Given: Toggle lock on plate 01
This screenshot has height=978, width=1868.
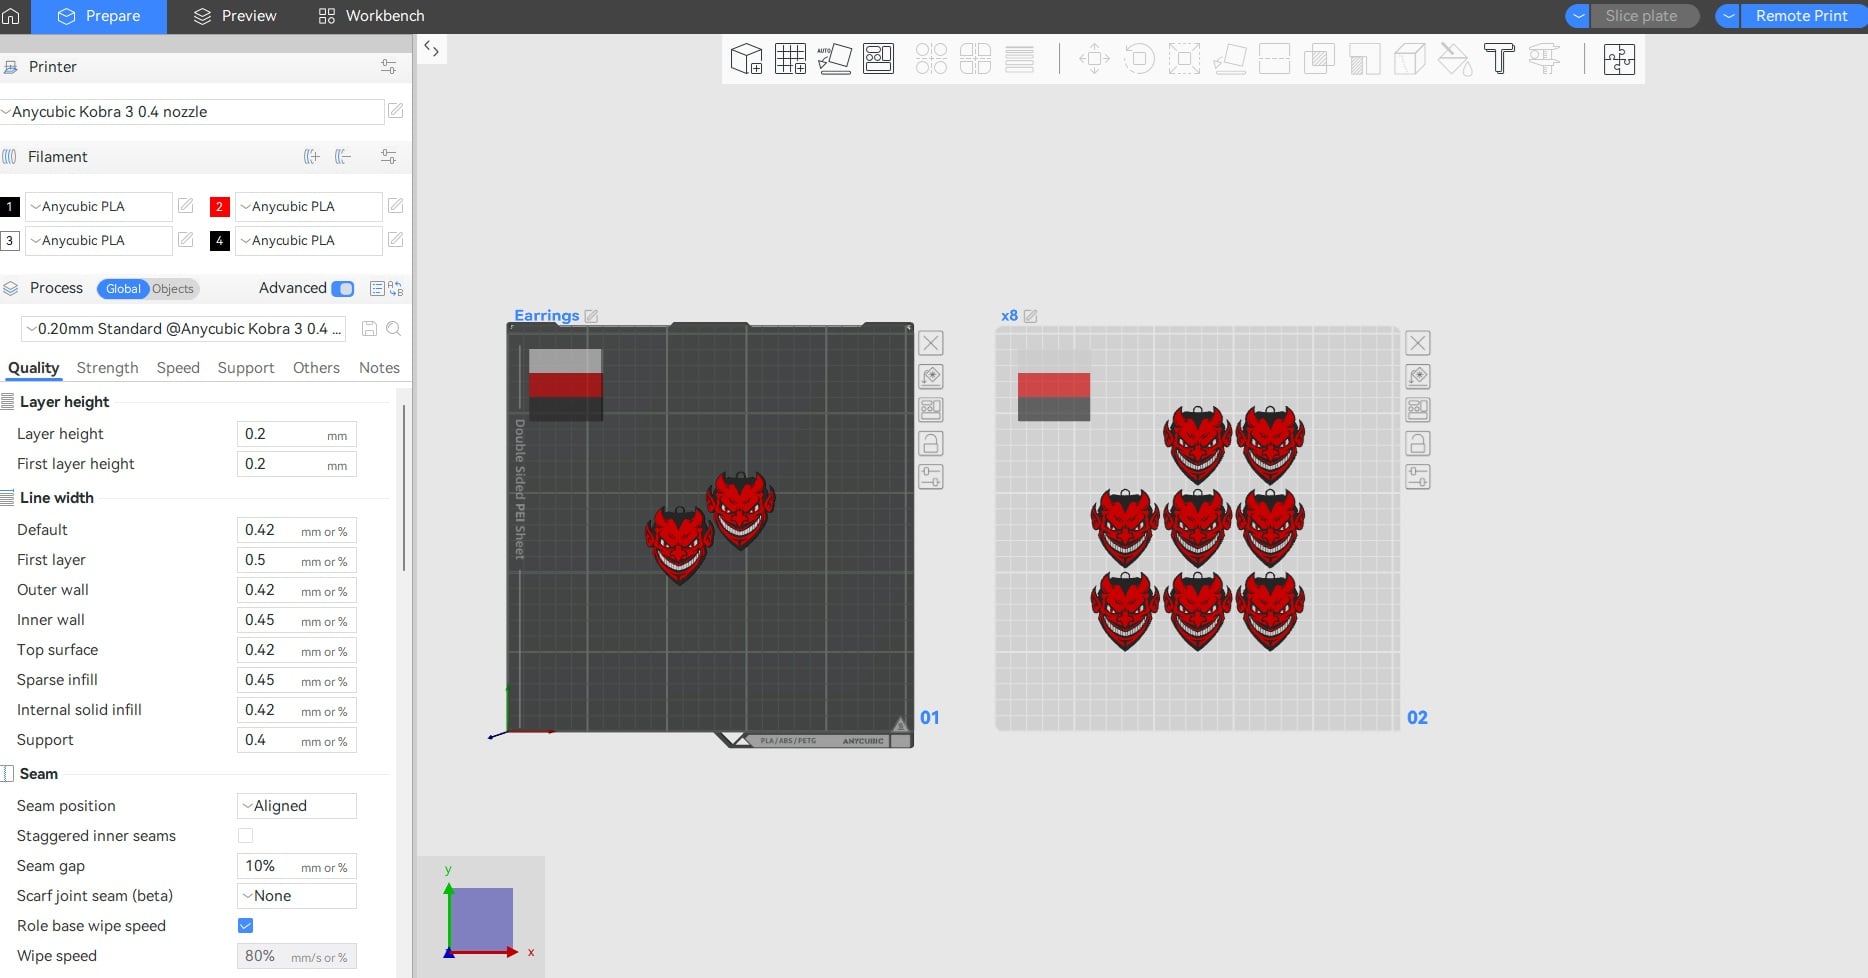Looking at the screenshot, I should click(931, 443).
